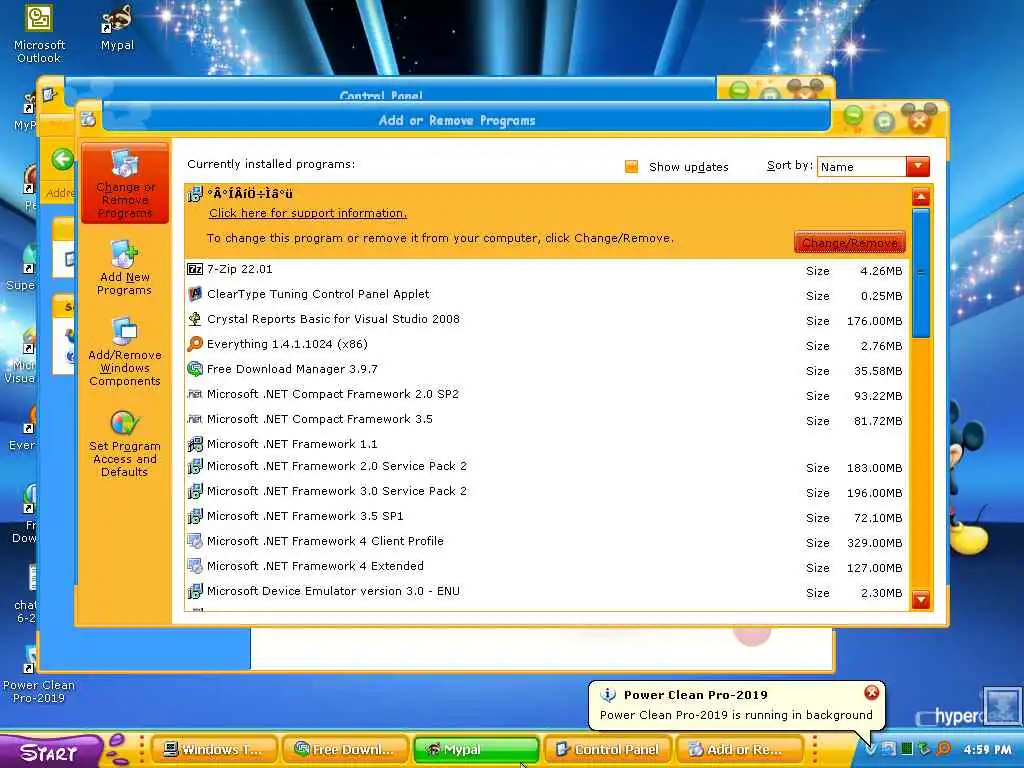This screenshot has width=1024, height=768.
Task: Select Microsoft .NET Framework 3.0 Service Pack 2
Action: tap(547, 492)
